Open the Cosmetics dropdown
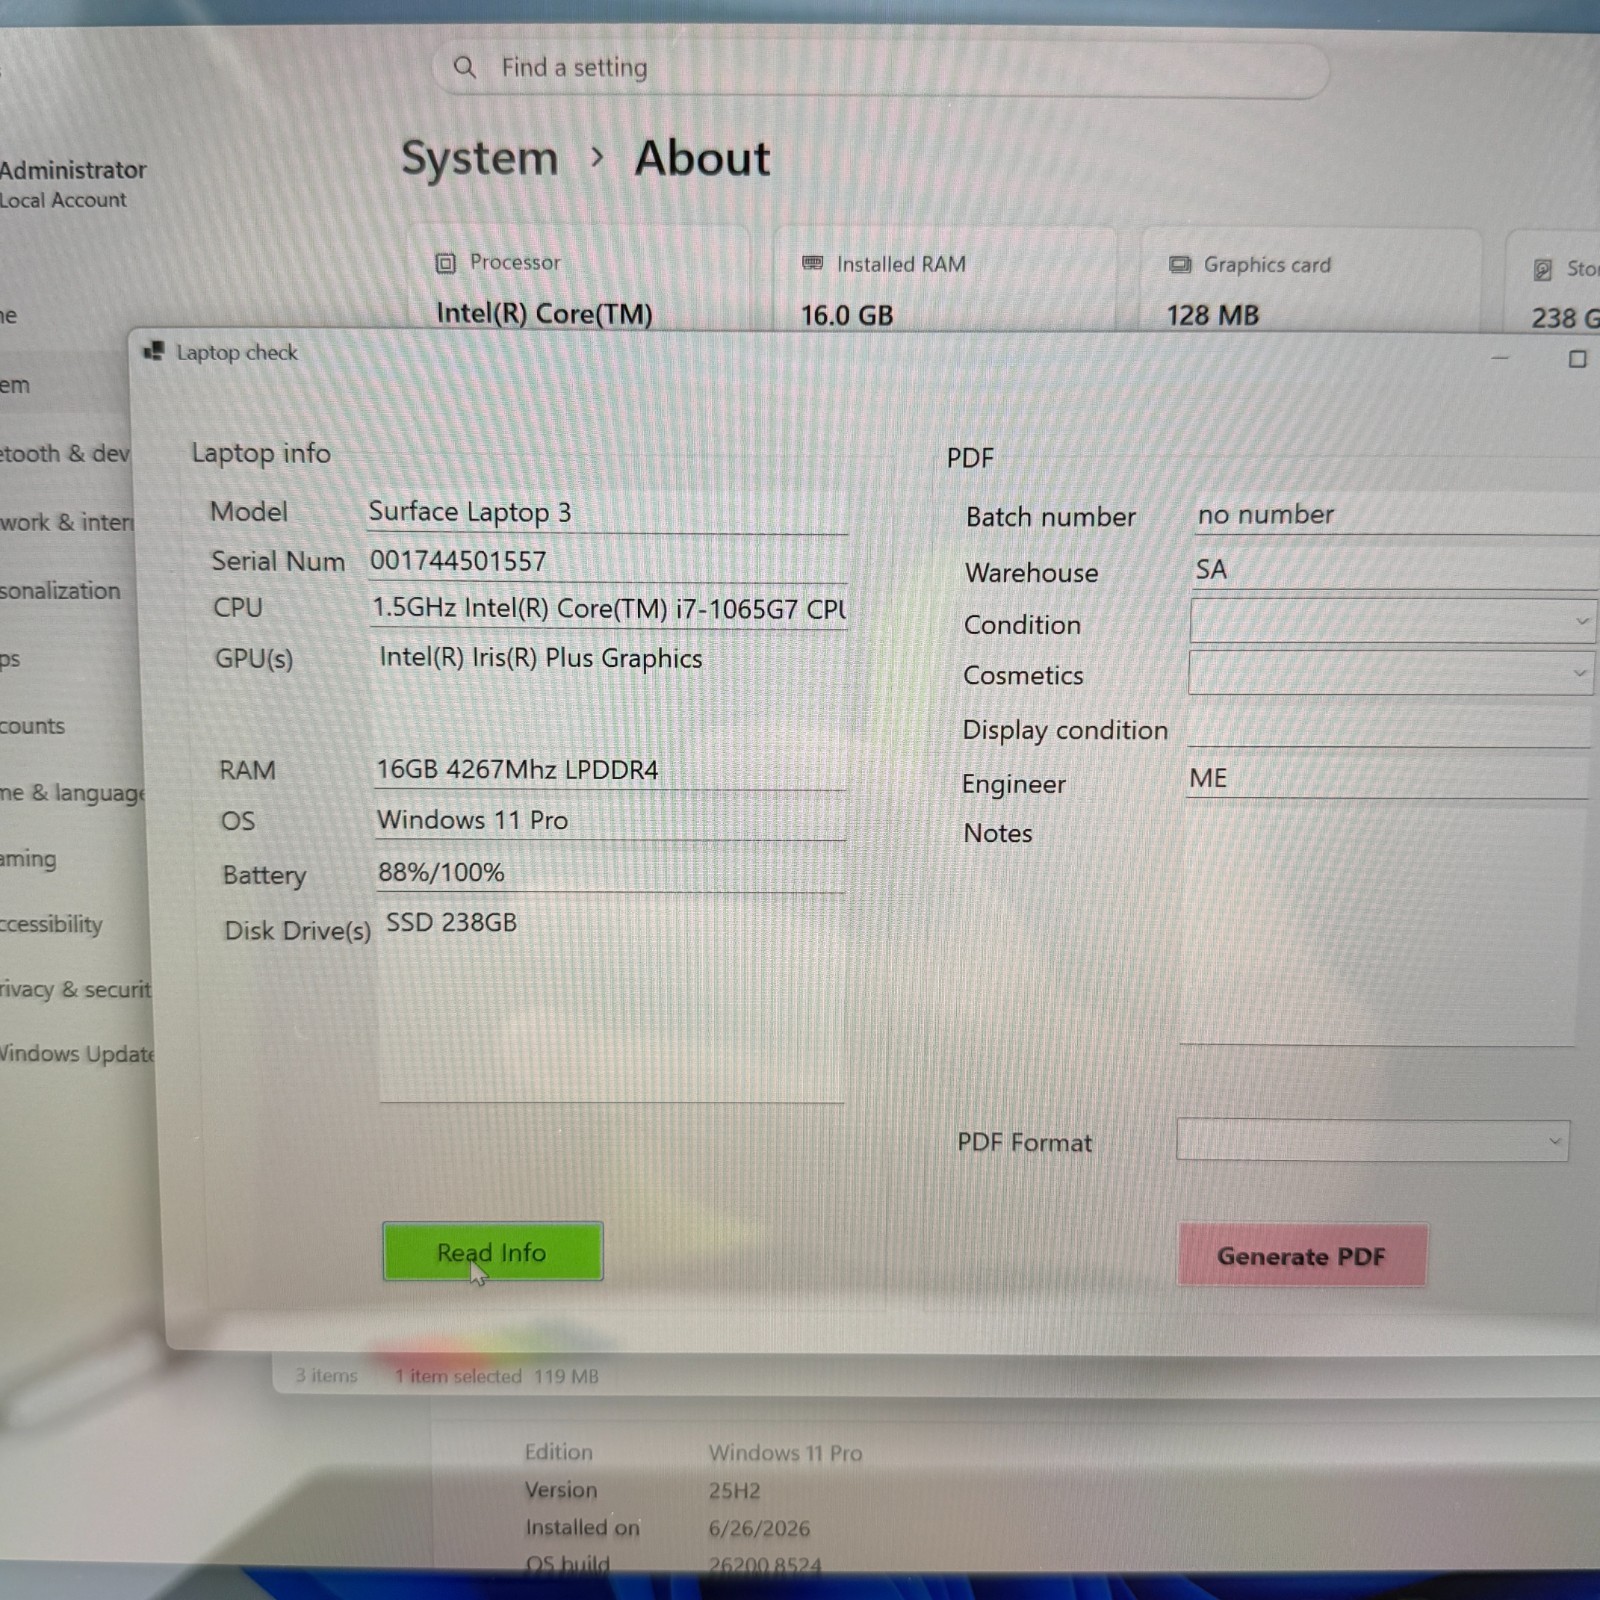 1390,673
